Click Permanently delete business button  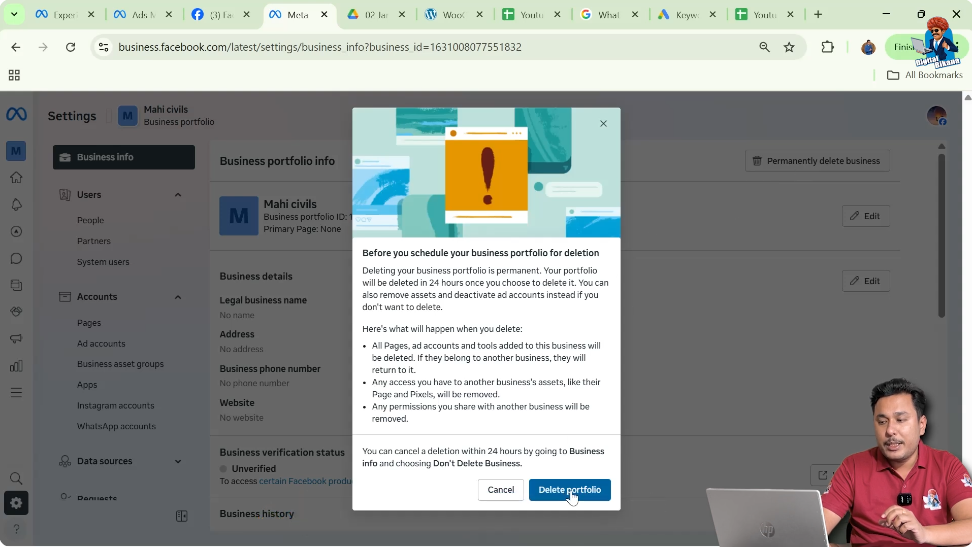[817, 161]
